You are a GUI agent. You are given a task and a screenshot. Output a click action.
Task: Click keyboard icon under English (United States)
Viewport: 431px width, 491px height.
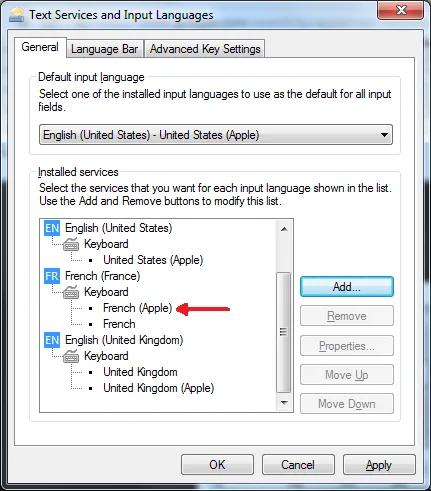pos(71,244)
